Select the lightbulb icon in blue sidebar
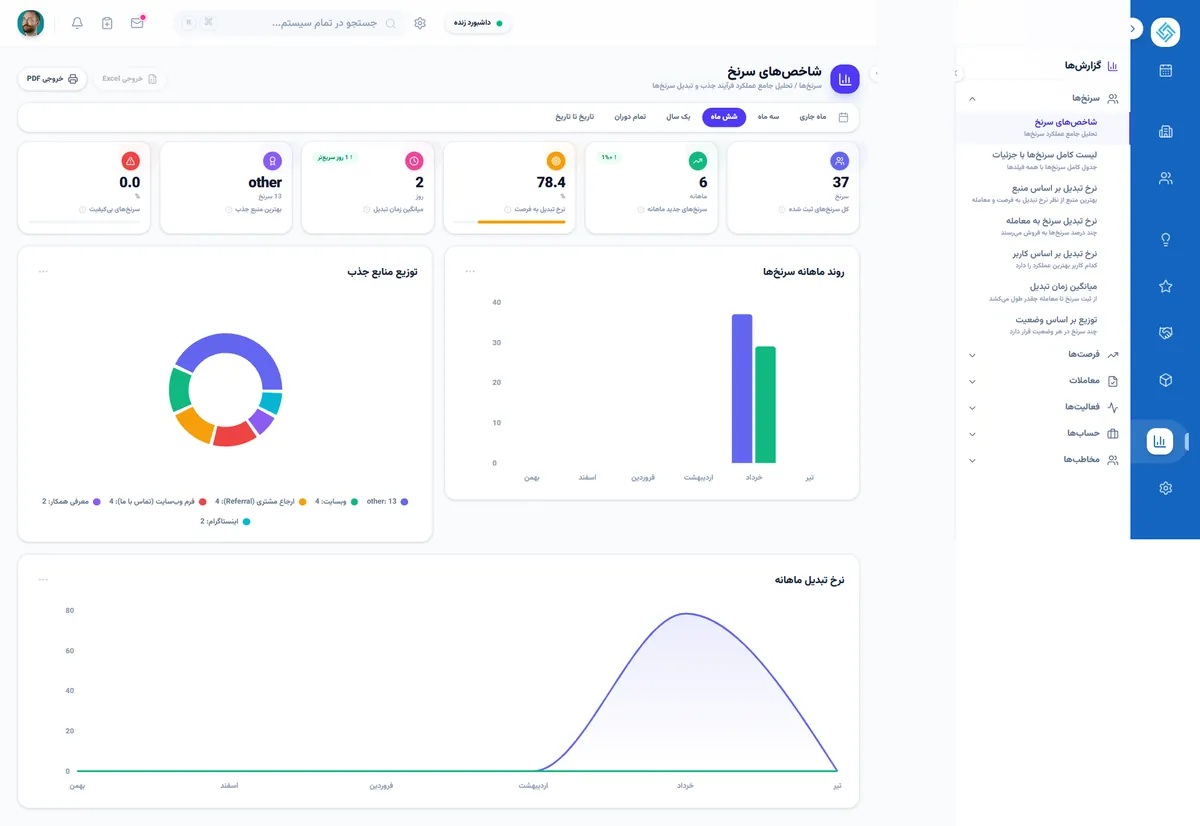 tap(1165, 239)
